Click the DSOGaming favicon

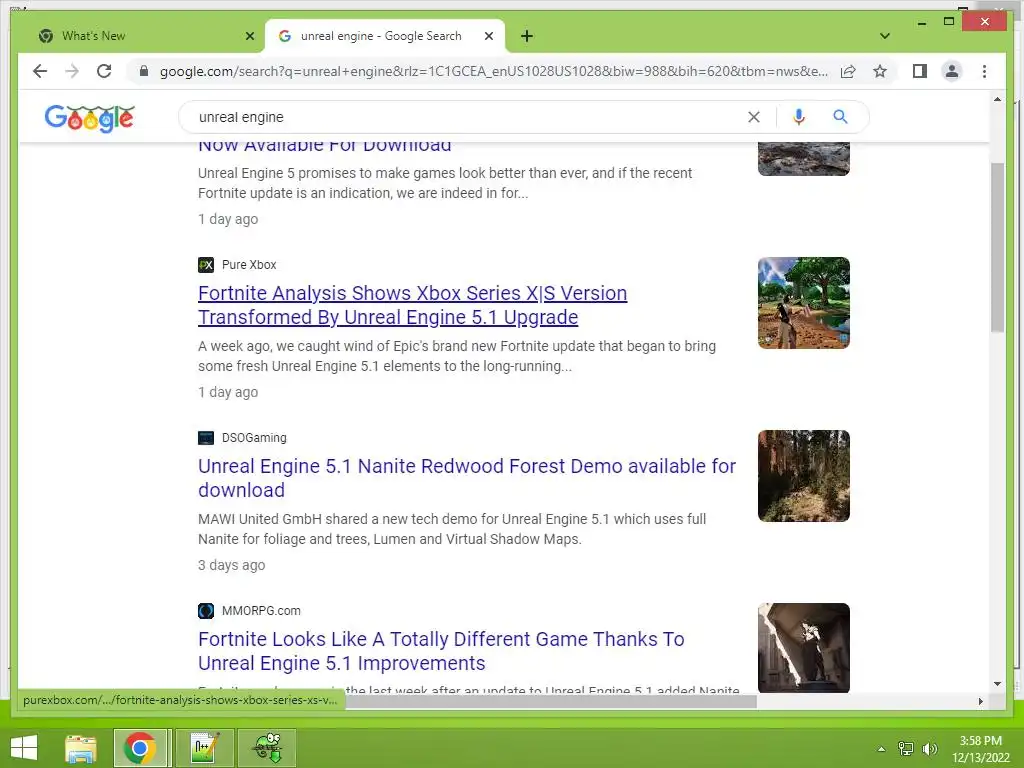pos(206,438)
